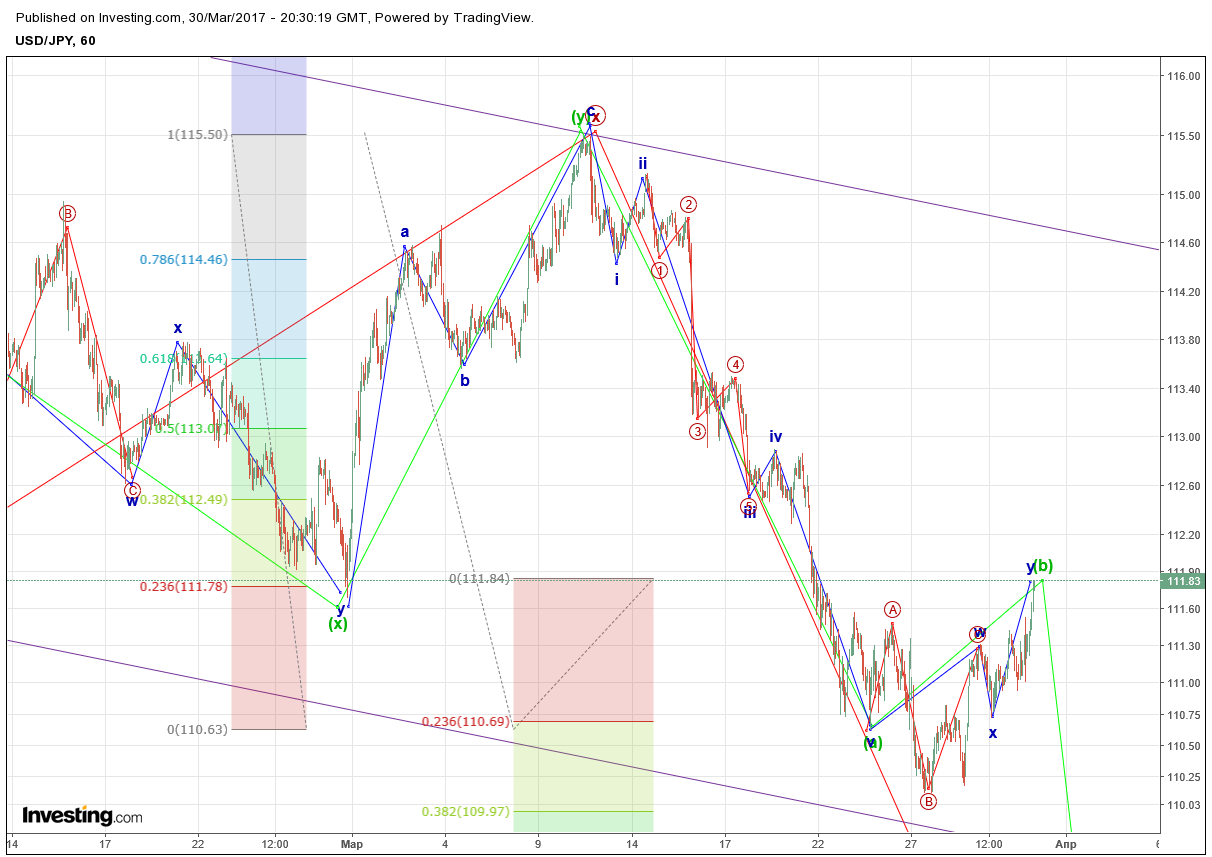The height and width of the screenshot is (857, 1212).
Task: Click the red circled 1 wave label
Action: point(659,270)
